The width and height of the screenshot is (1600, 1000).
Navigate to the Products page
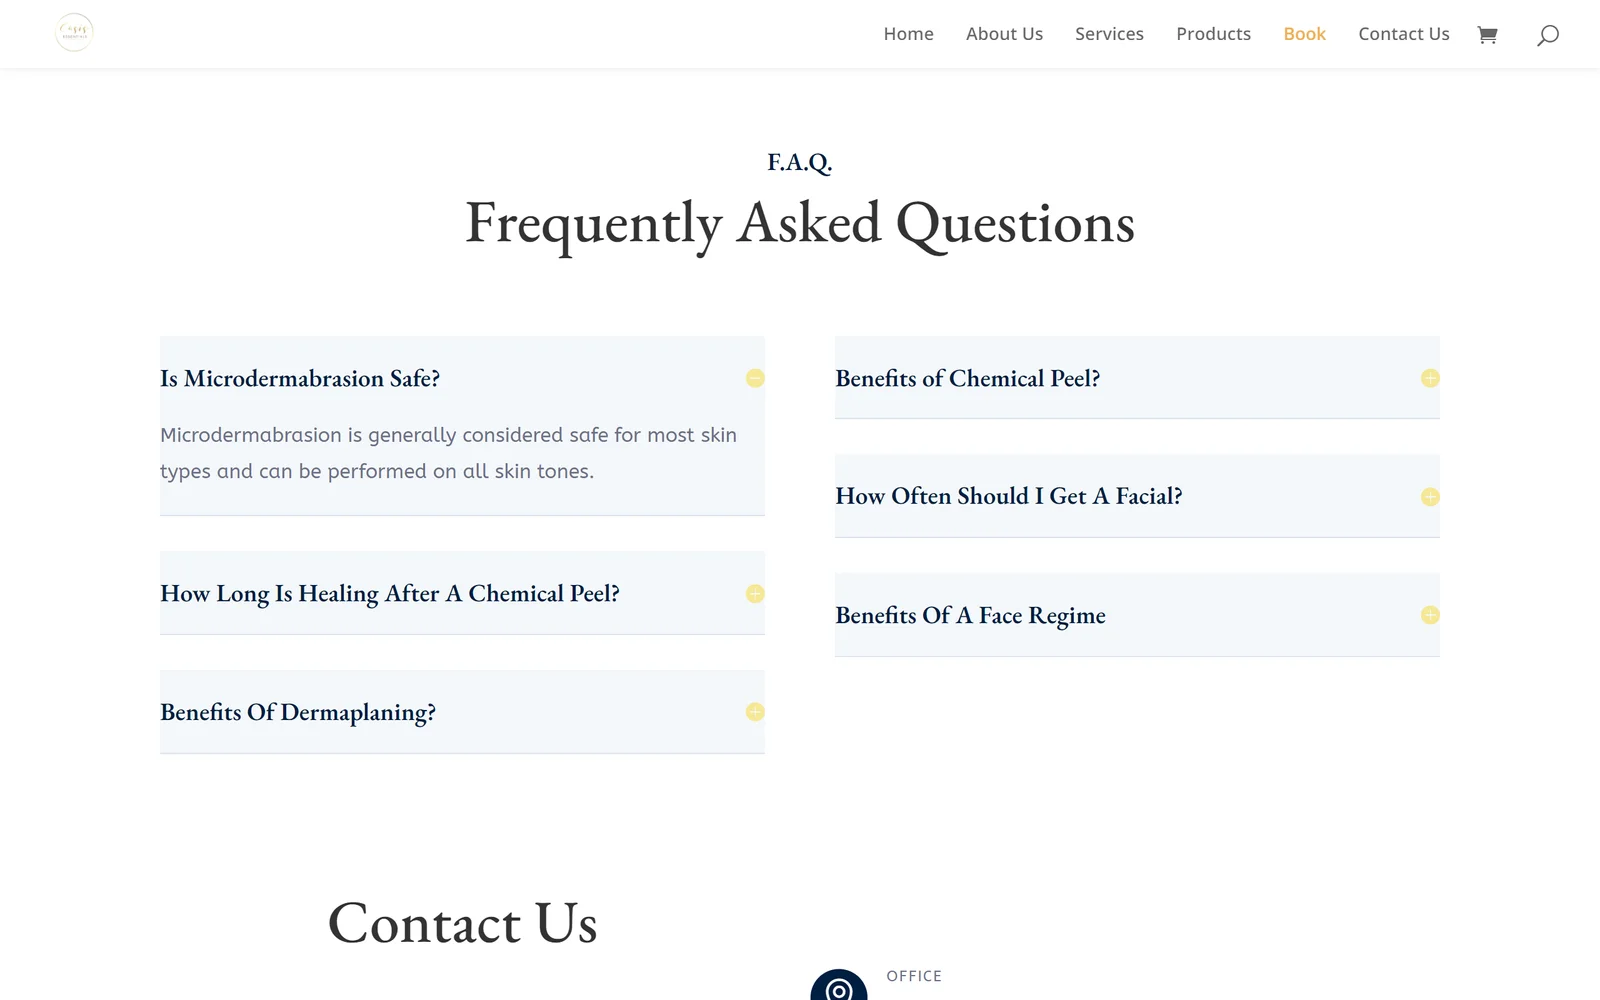tap(1213, 34)
